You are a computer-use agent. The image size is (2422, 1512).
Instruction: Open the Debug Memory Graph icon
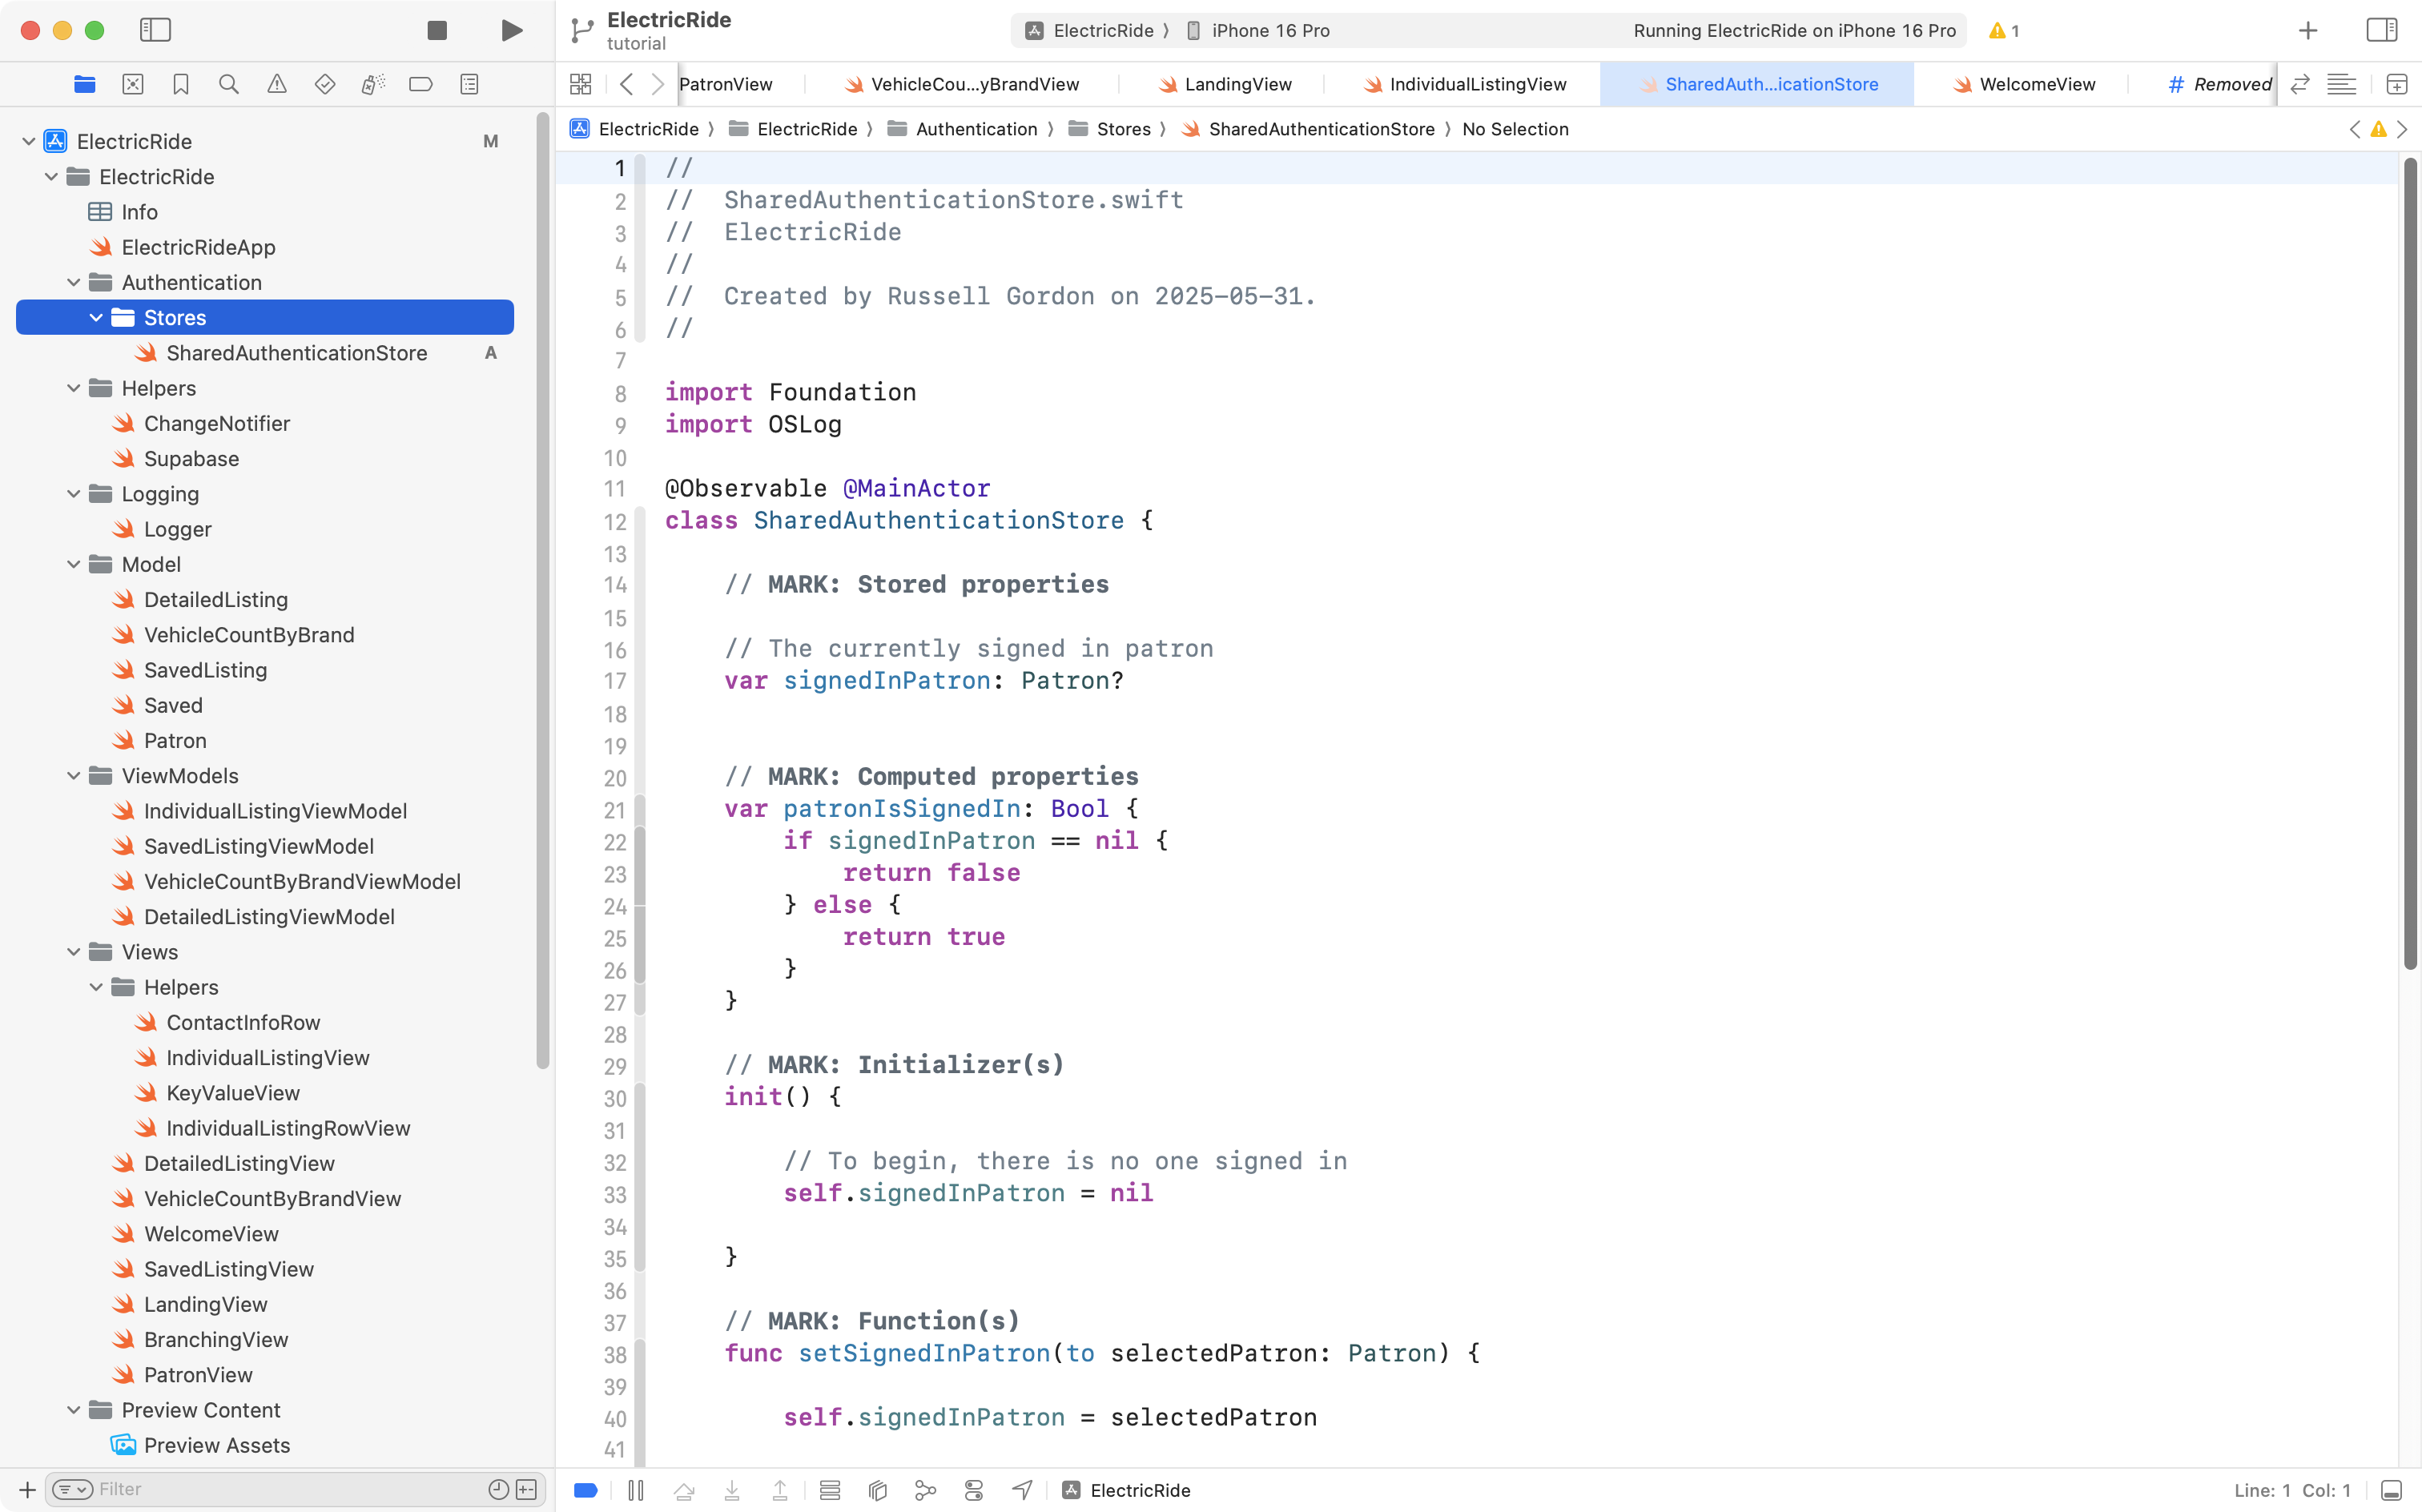click(x=926, y=1490)
